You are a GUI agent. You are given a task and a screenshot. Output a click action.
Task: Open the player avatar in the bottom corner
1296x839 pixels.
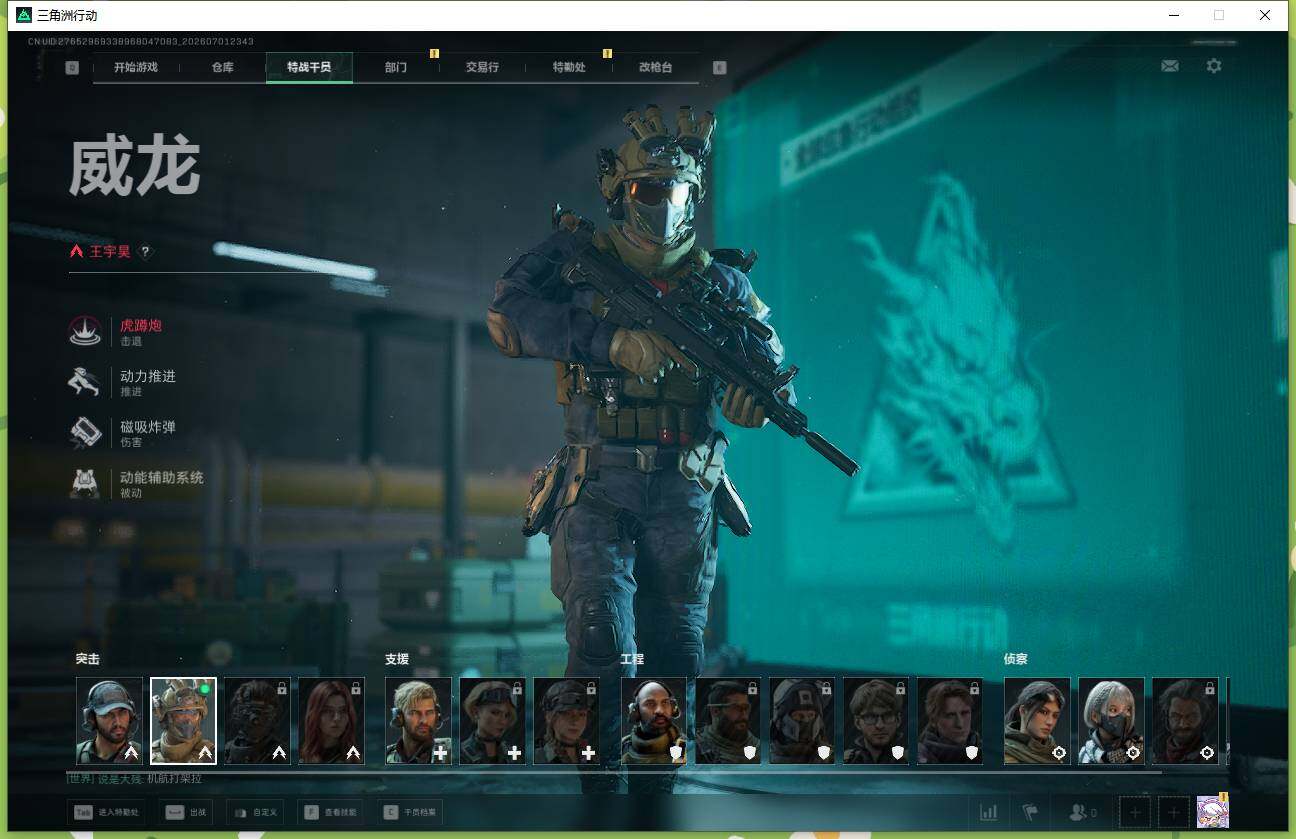click(x=1213, y=812)
